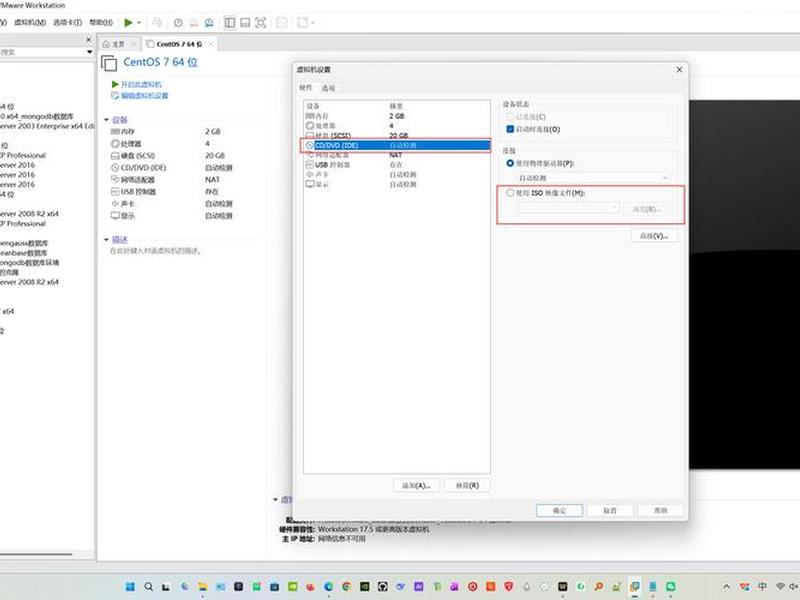Viewport: 800px width, 600px height.
Task: Click the take snapshot clock icon
Action: (178, 23)
